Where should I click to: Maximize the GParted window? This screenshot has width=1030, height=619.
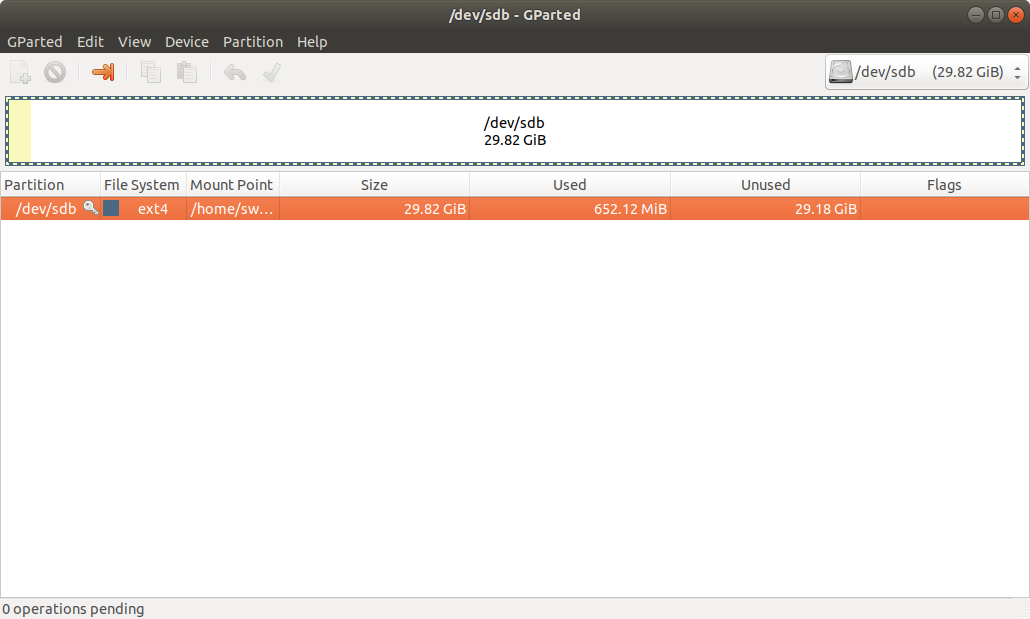click(x=996, y=14)
